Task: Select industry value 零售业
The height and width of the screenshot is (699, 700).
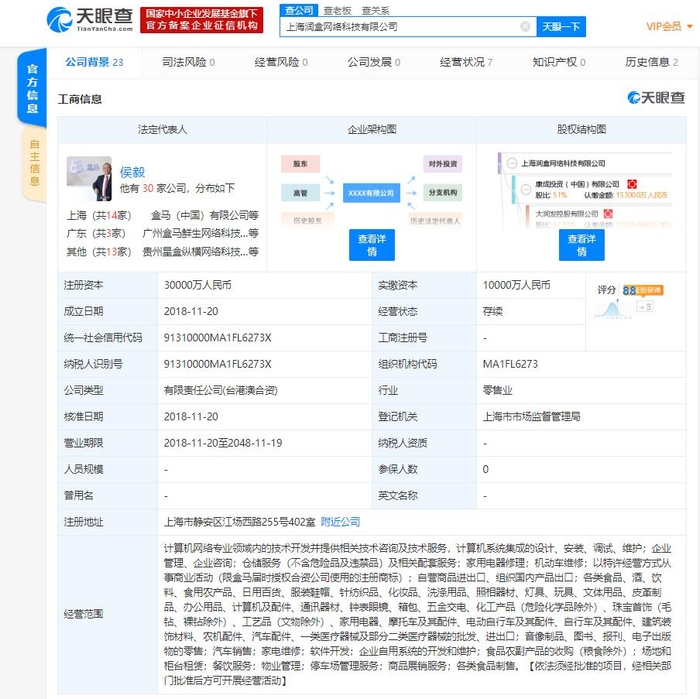Action: [x=497, y=391]
